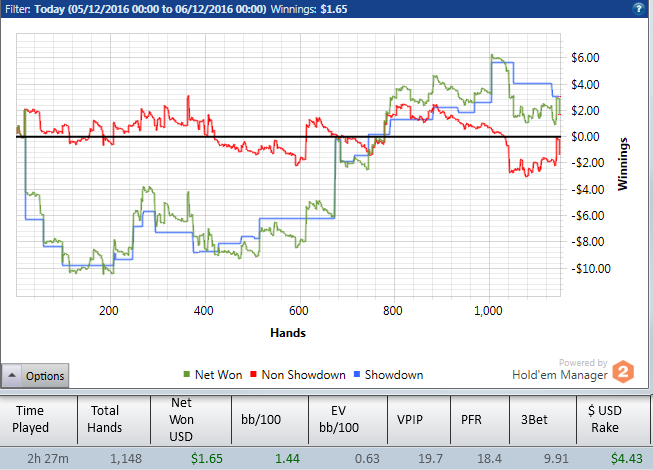Screen dimensions: 653x470
Task: Toggle the Showdown legend blue swatch
Action: (x=356, y=374)
